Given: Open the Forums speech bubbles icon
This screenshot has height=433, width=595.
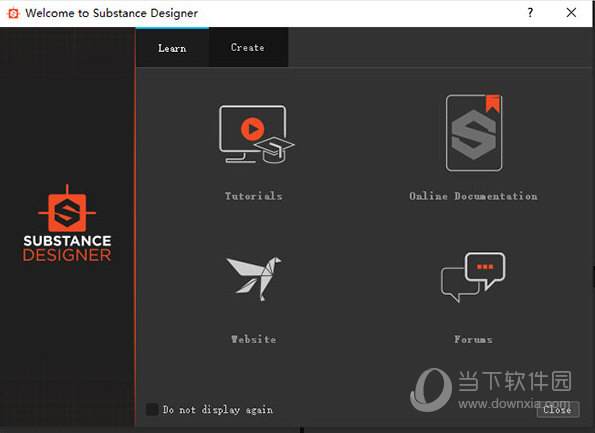Looking at the screenshot, I should (473, 277).
